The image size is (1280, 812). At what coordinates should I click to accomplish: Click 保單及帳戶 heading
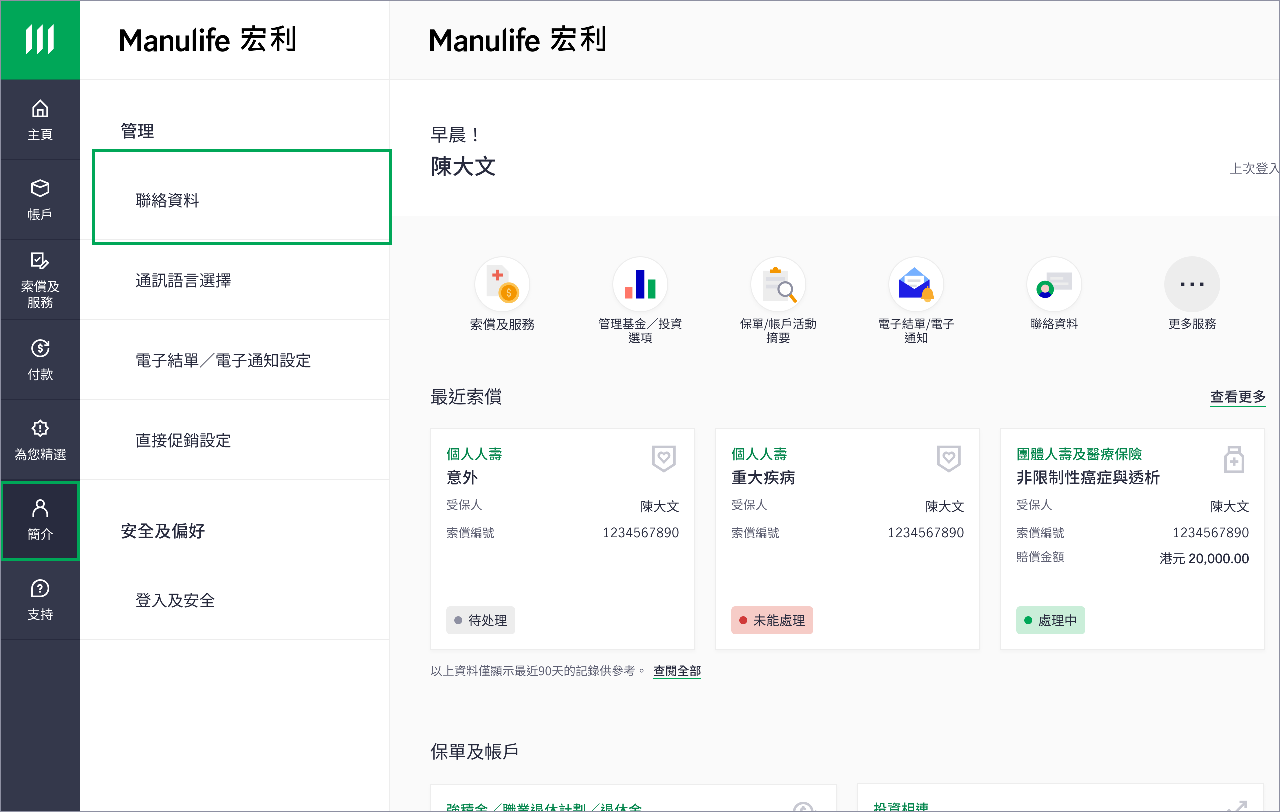pos(474,751)
